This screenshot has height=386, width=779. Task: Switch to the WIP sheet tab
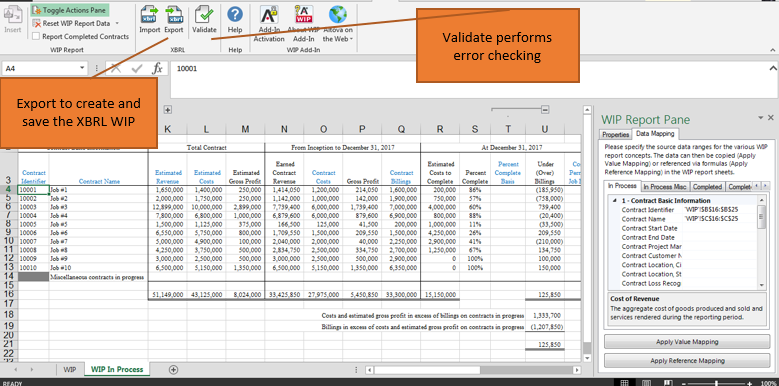[x=70, y=369]
